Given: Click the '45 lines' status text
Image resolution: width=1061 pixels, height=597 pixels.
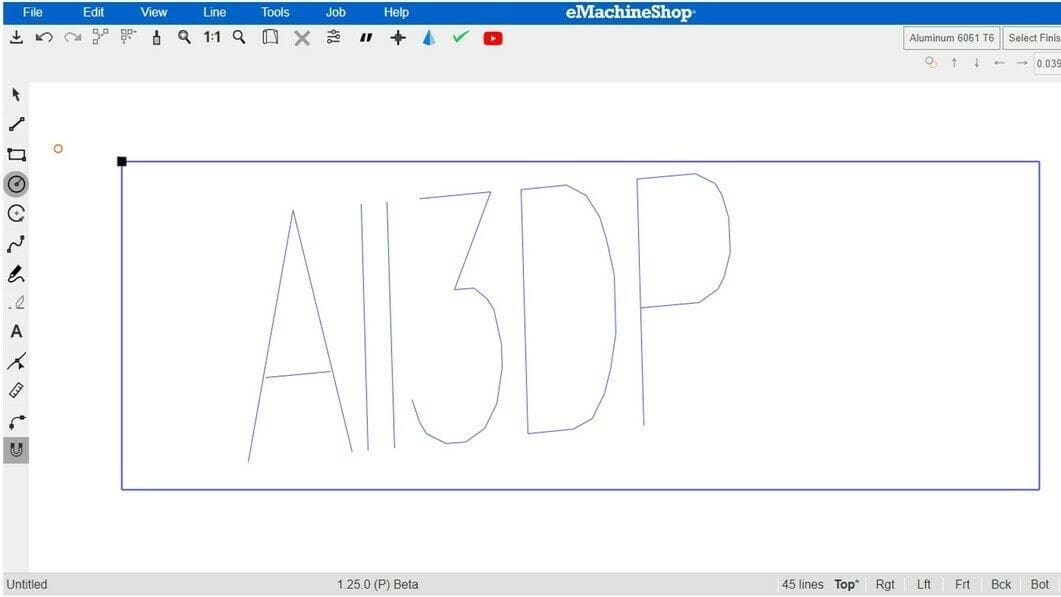Looking at the screenshot, I should (803, 584).
